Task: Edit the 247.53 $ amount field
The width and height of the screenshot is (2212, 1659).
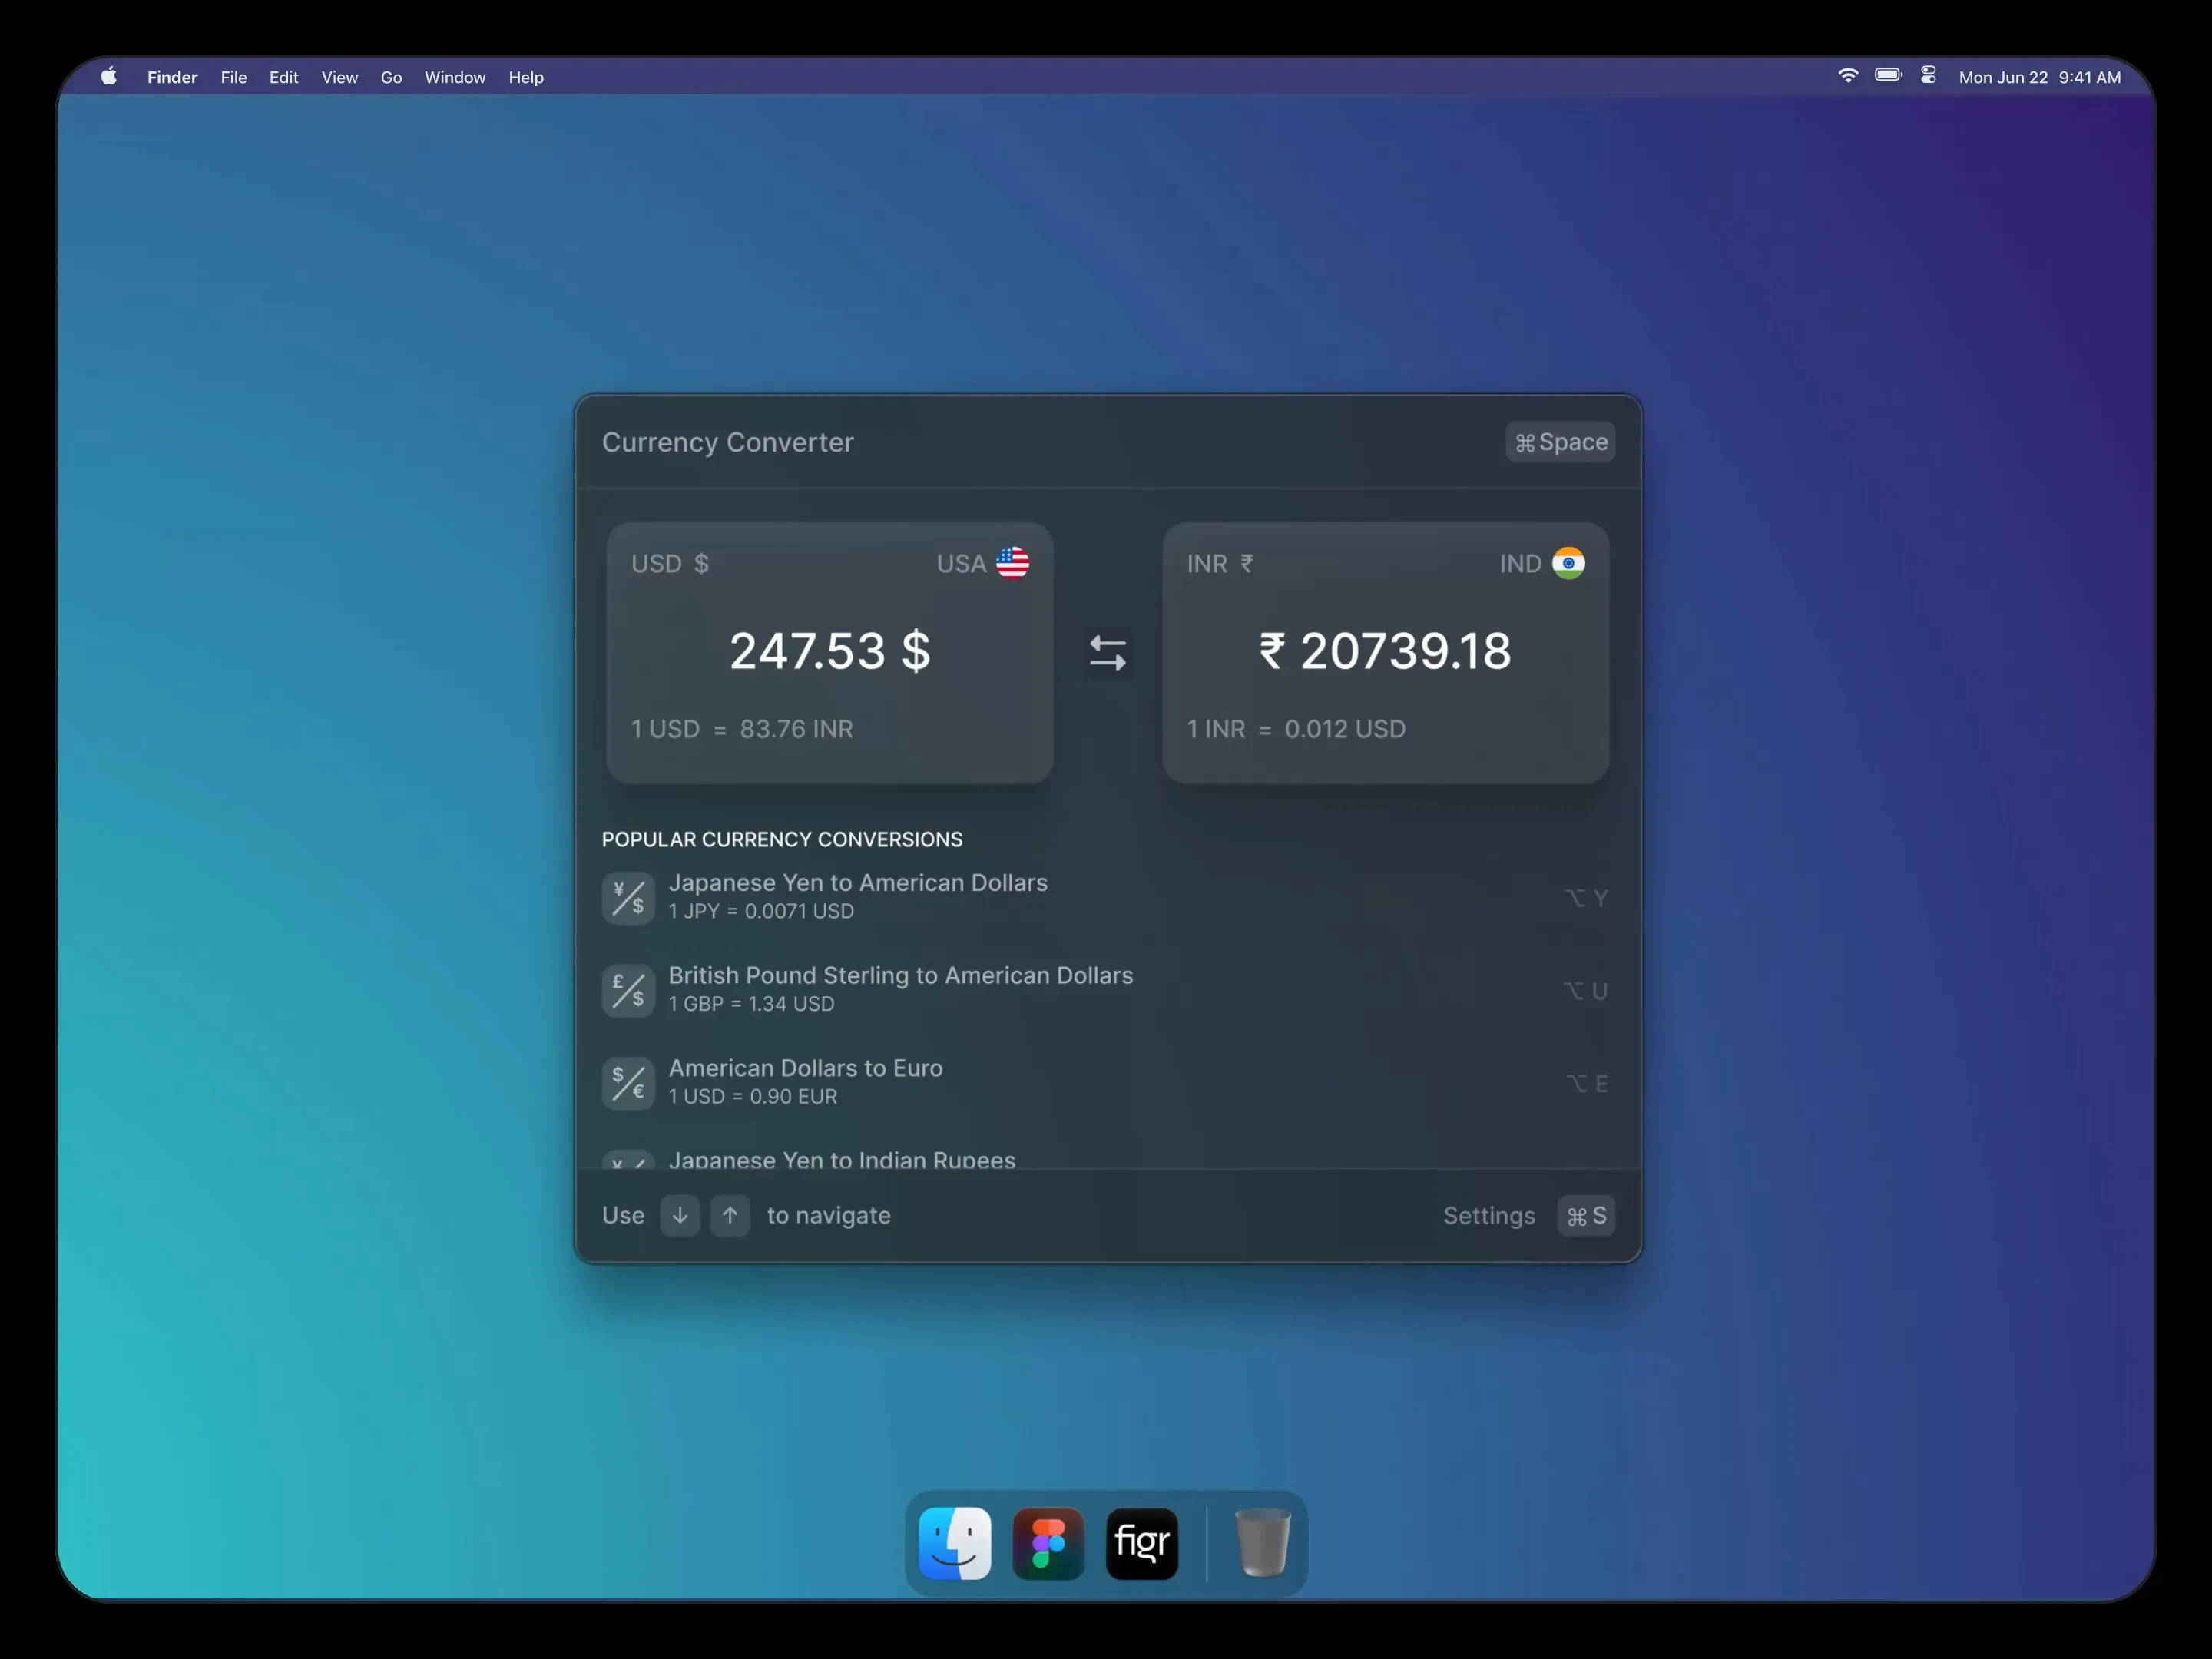Action: (x=829, y=651)
